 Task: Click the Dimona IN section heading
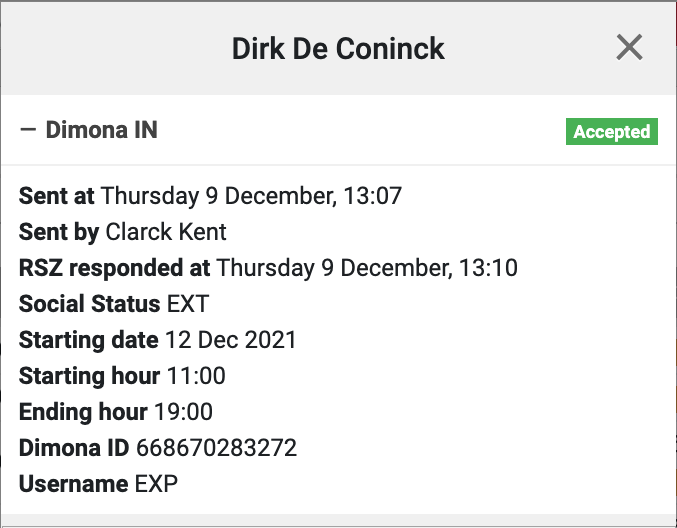(x=101, y=131)
